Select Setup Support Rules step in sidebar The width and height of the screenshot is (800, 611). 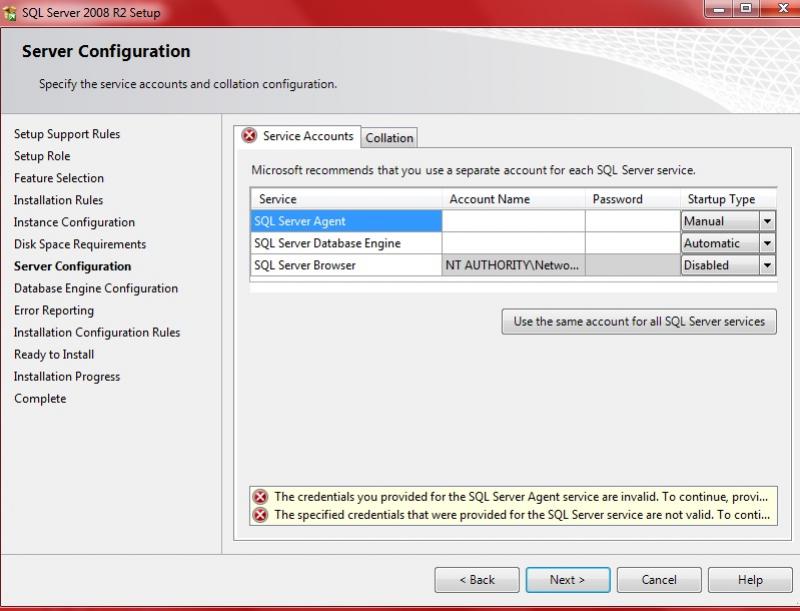click(67, 134)
